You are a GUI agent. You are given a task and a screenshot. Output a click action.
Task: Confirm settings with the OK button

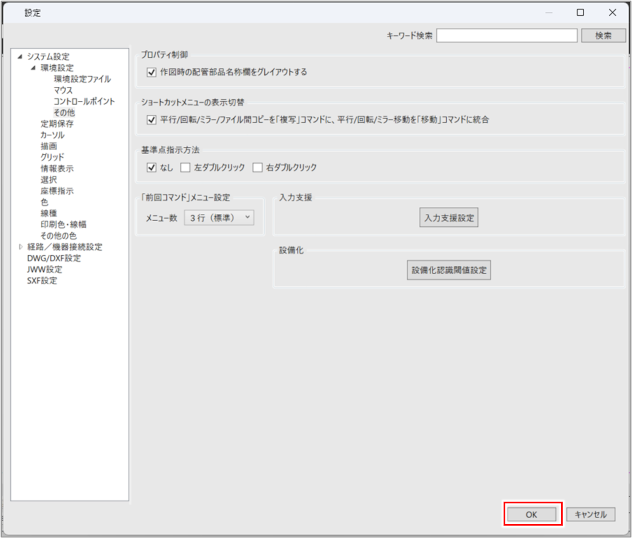pyautogui.click(x=532, y=514)
